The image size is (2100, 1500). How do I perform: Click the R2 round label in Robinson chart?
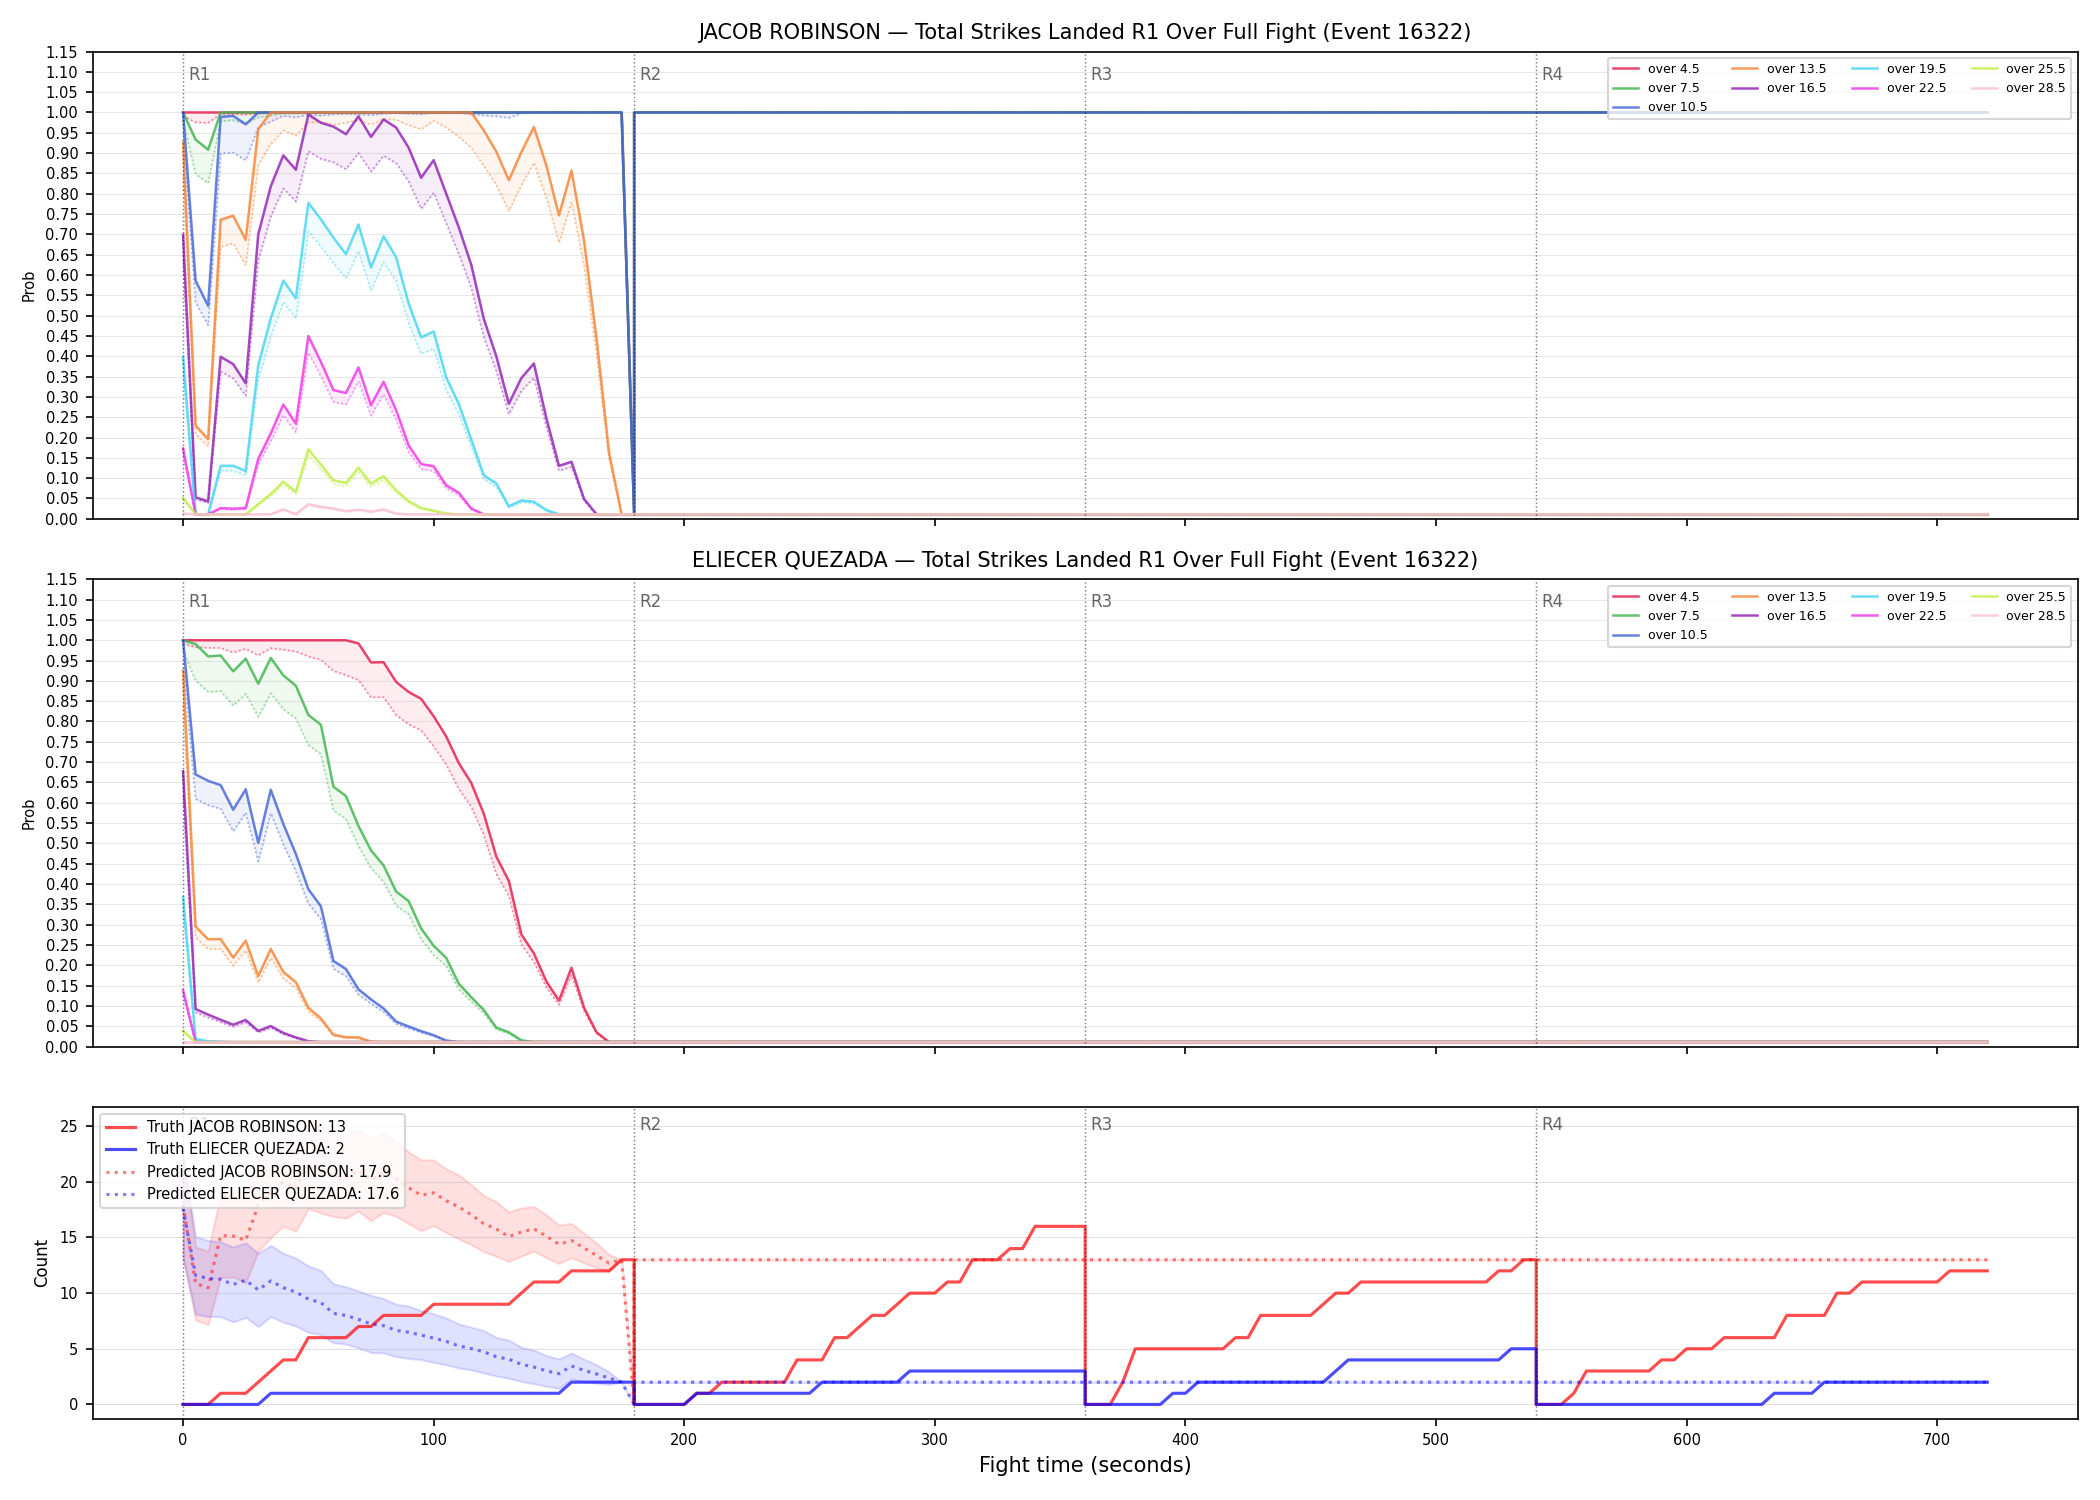pos(650,74)
